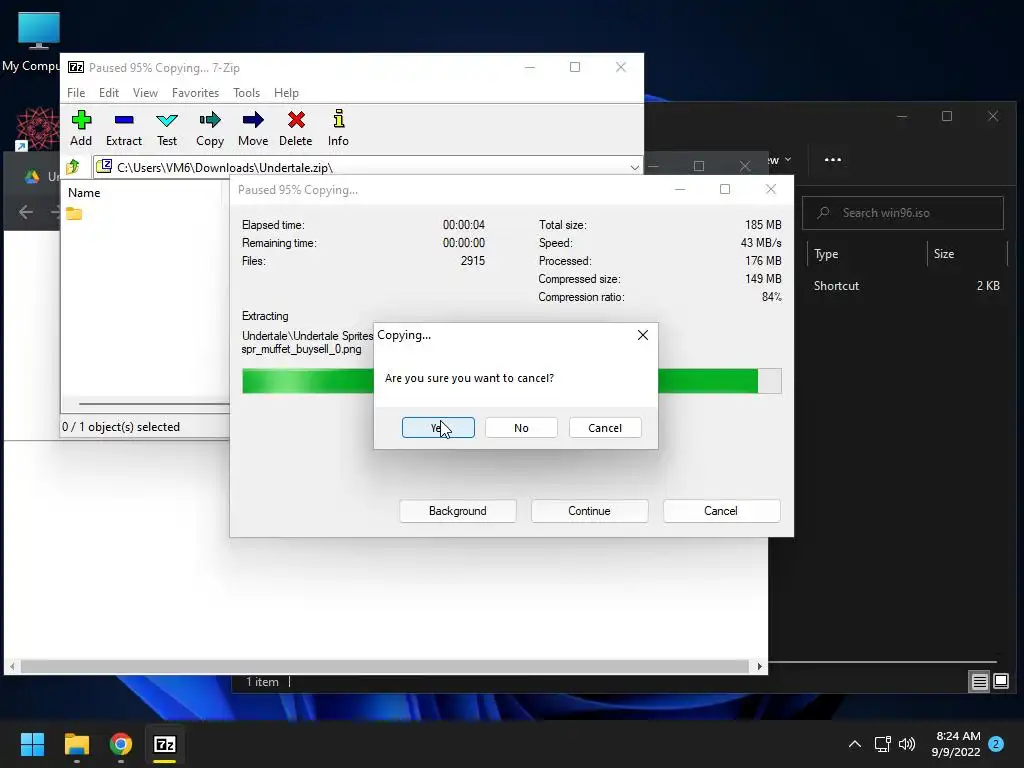1024x768 pixels.
Task: Click the up-folder icon beside the address bar
Action: coord(73,167)
